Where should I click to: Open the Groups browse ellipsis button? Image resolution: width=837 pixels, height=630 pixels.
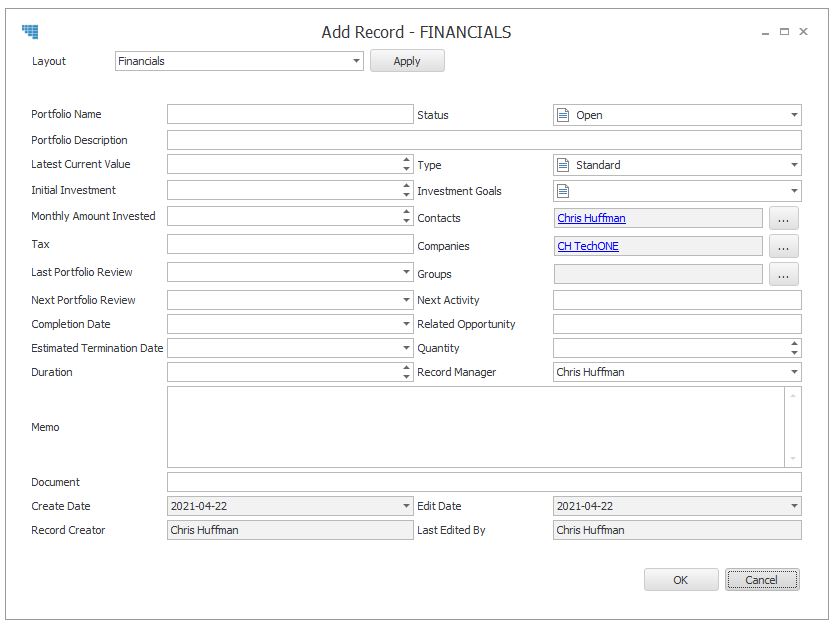783,274
